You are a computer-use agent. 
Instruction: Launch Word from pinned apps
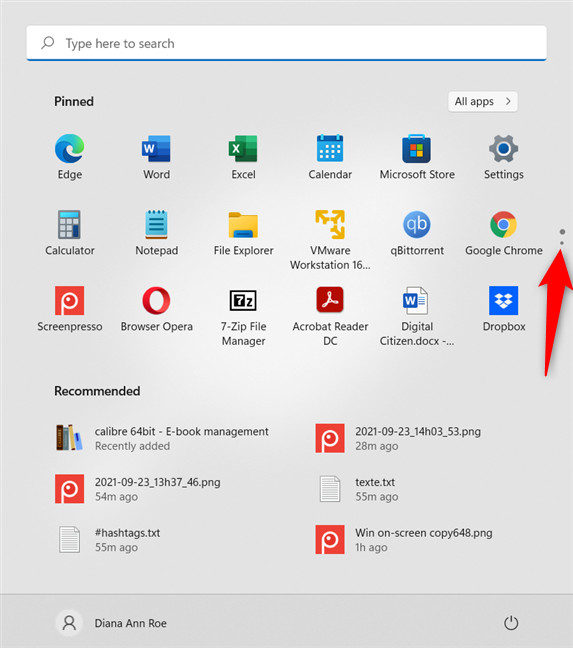[156, 157]
